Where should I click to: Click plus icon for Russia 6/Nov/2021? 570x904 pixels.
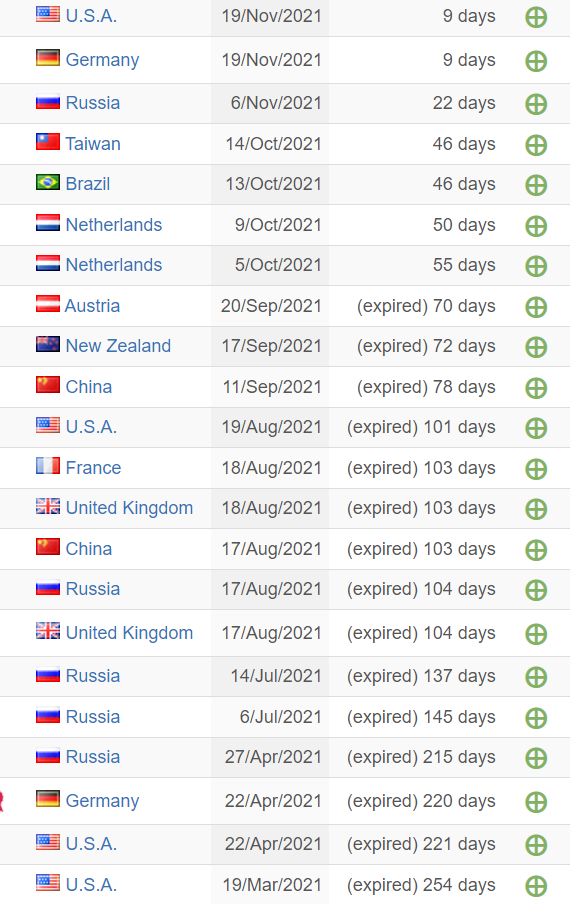[536, 104]
